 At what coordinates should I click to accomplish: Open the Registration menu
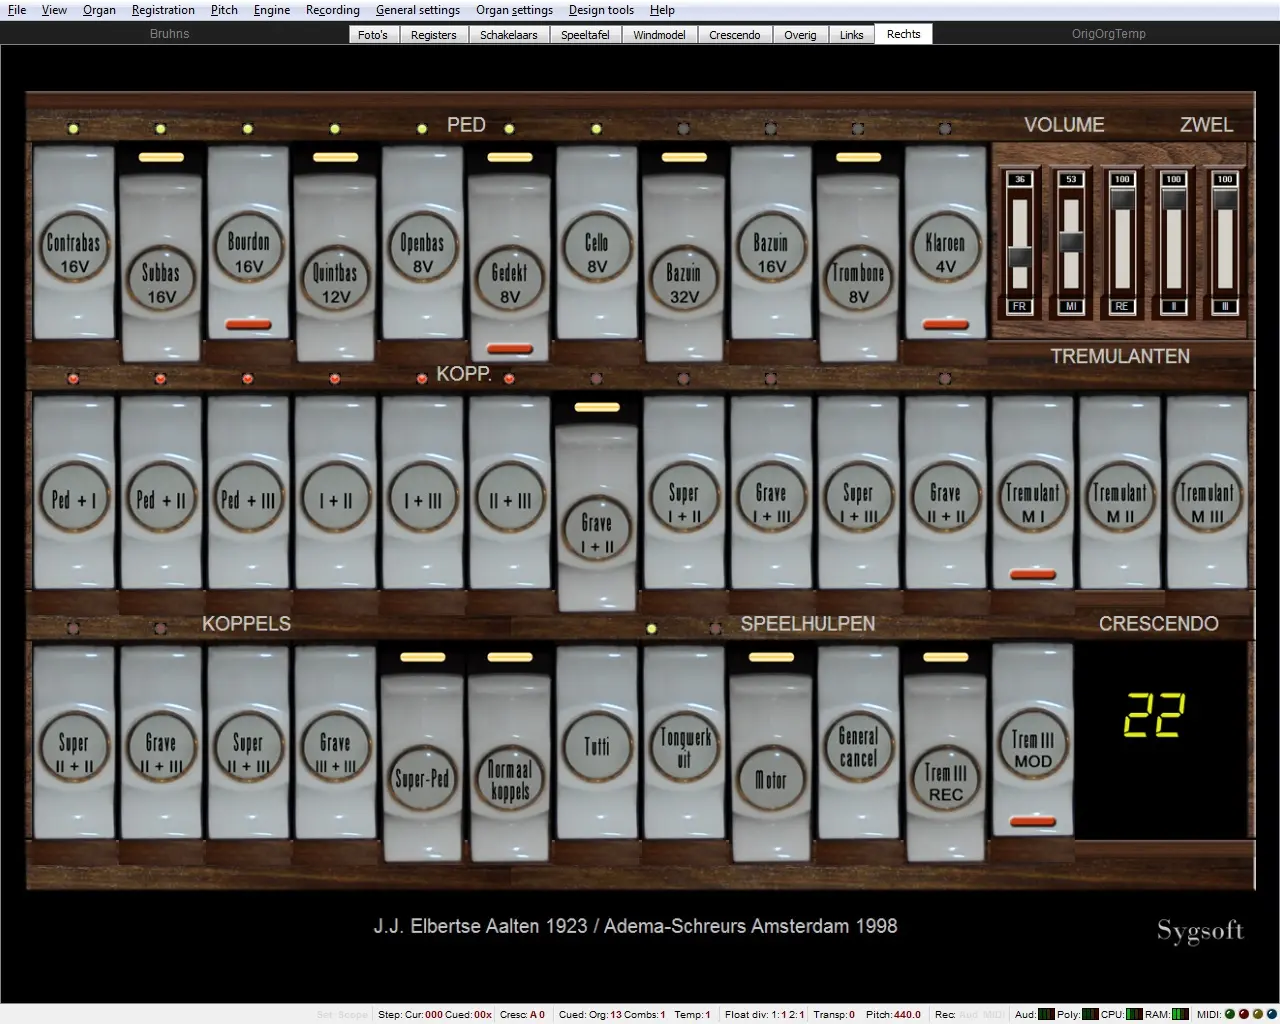click(163, 10)
